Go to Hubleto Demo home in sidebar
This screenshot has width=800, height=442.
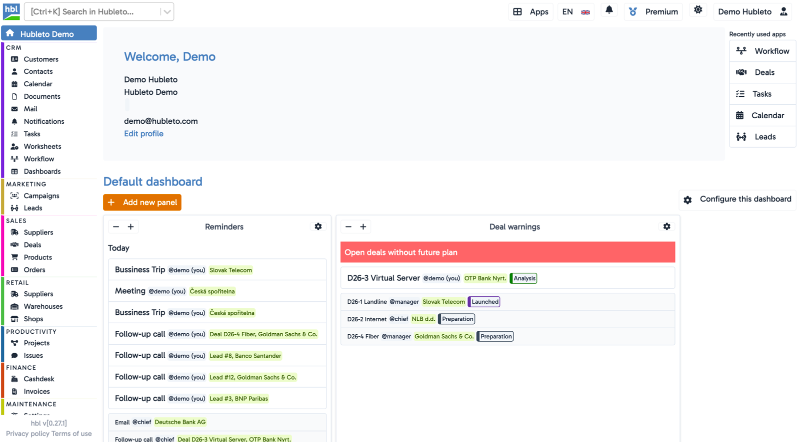[x=49, y=34]
